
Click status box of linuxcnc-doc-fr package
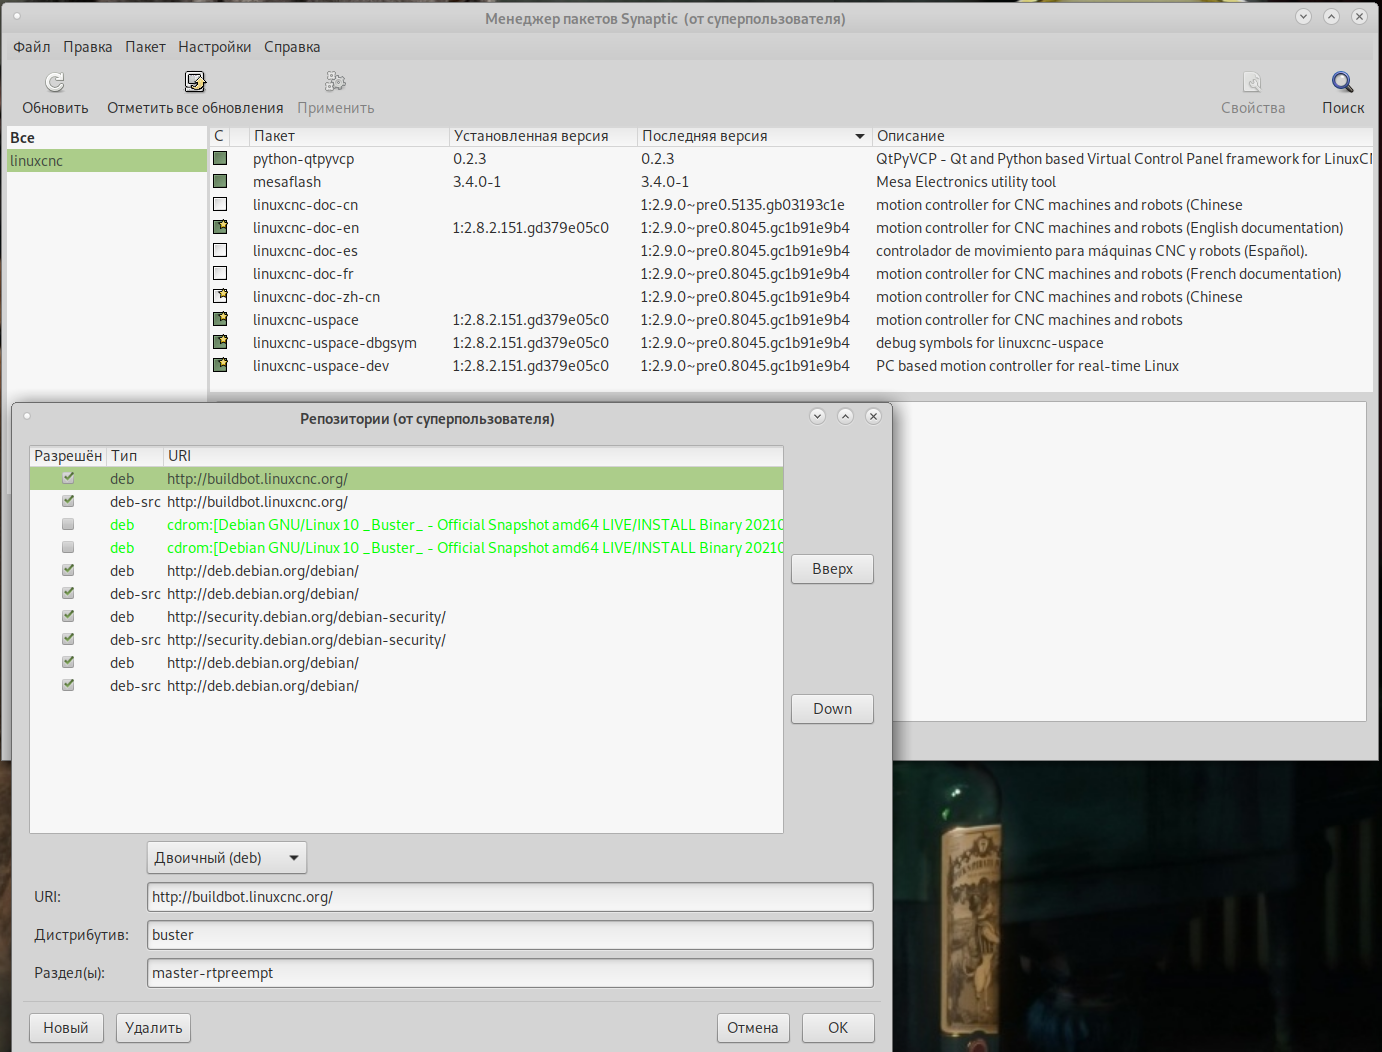[x=220, y=273]
